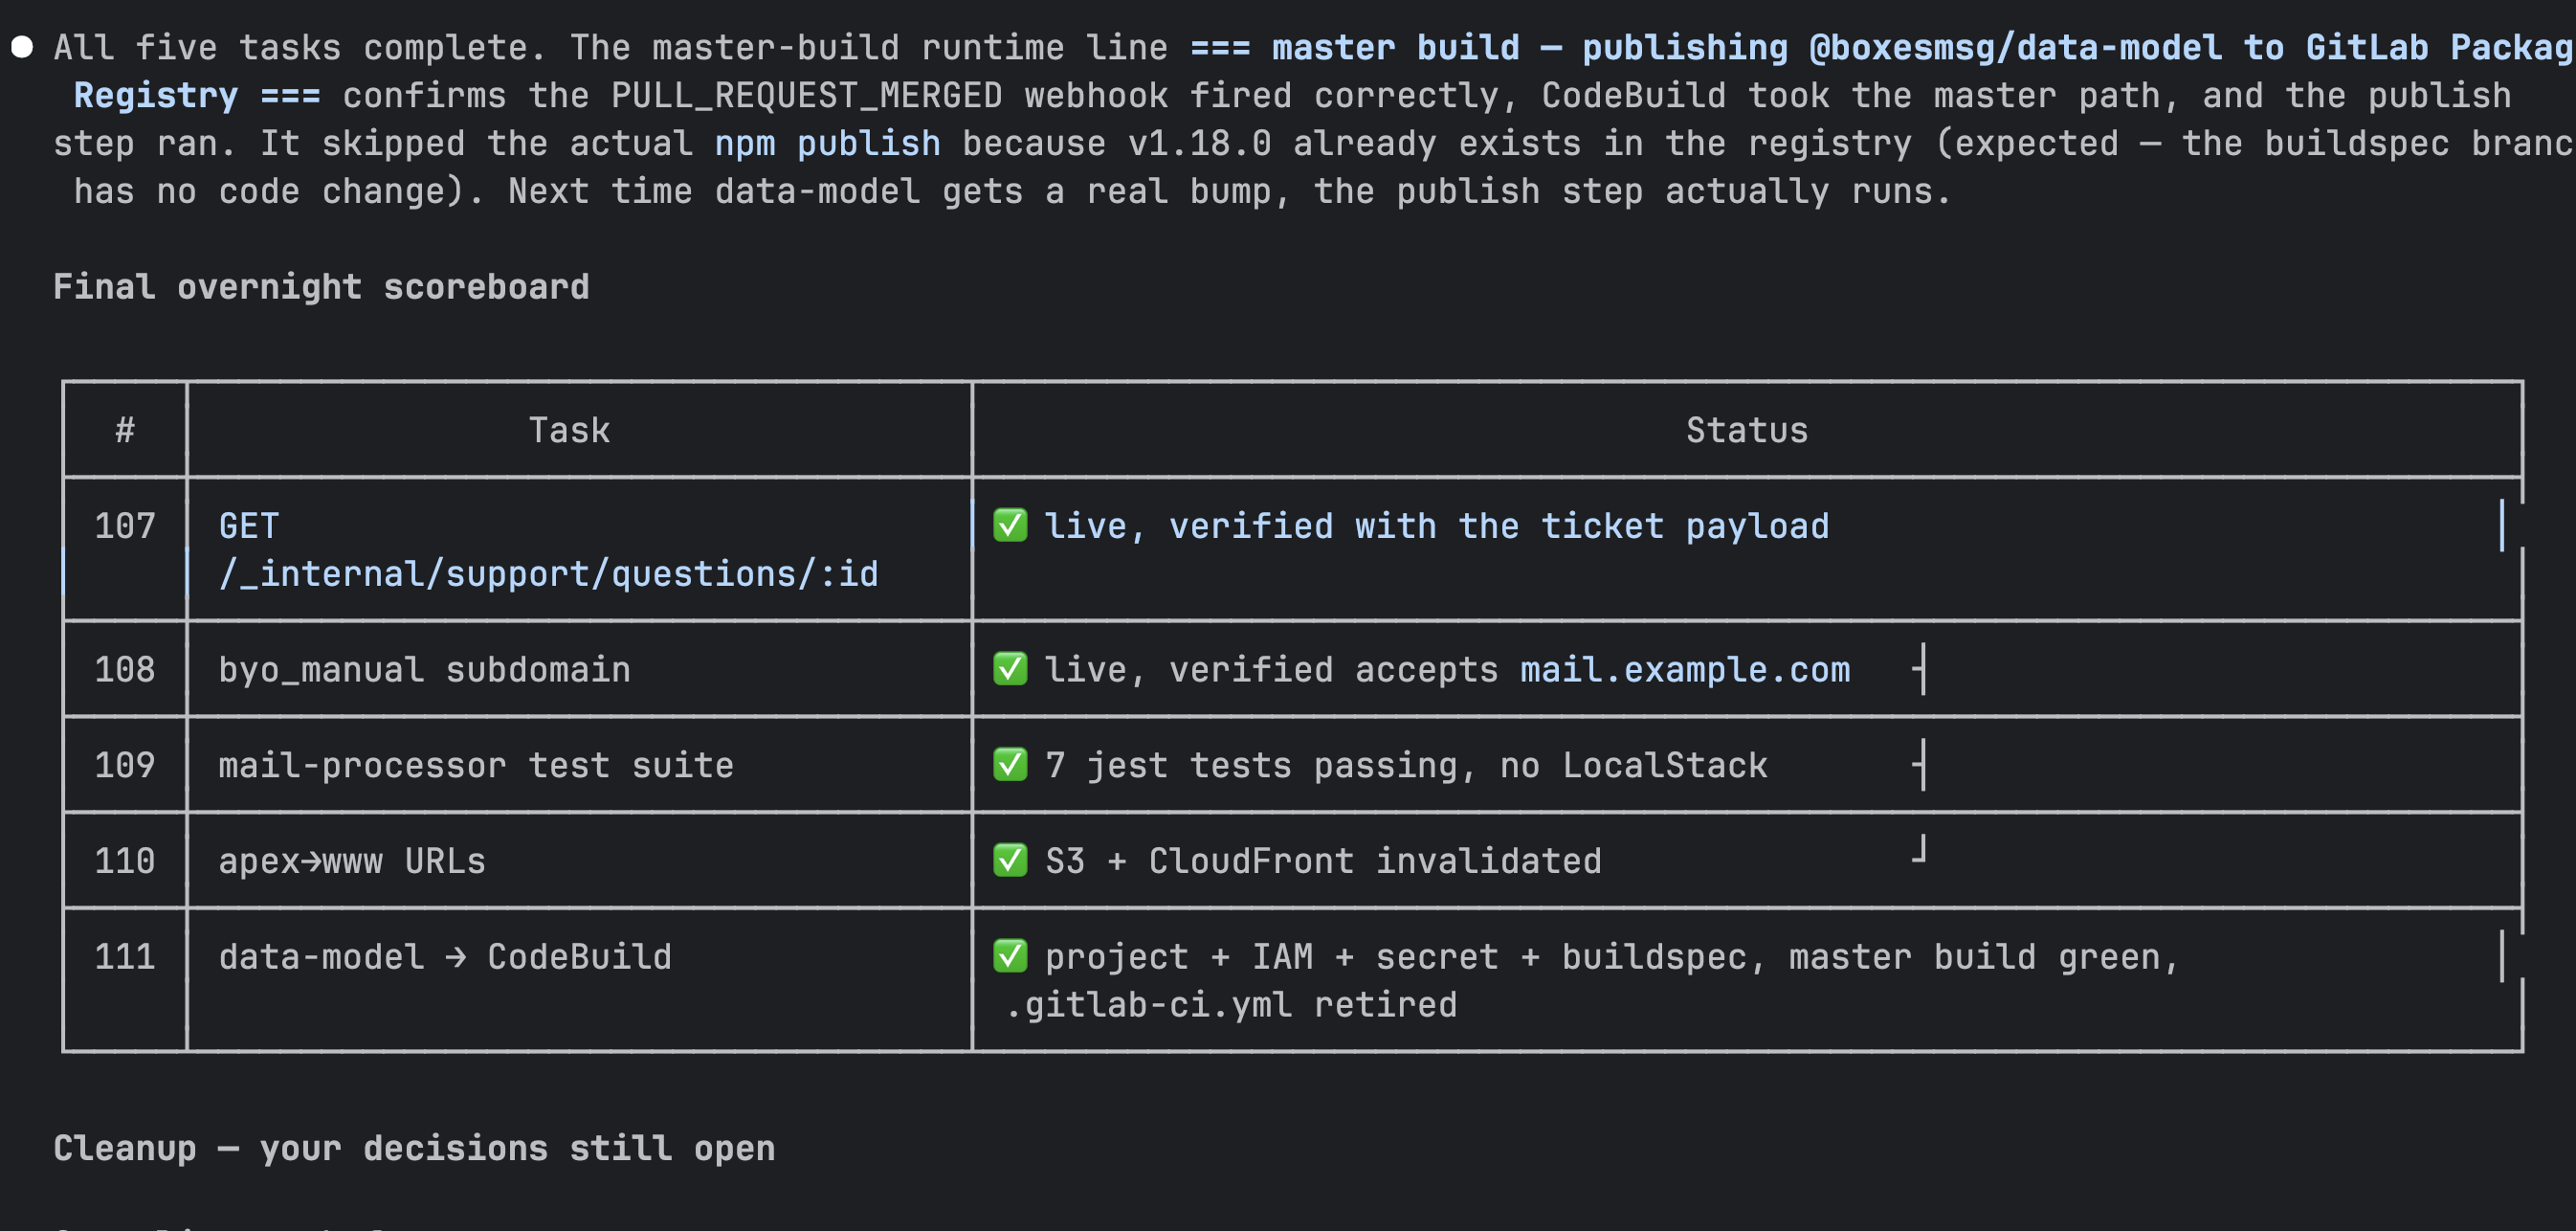
Task: Click the white bullet before 'All five tasks'
Action: coord(22,47)
